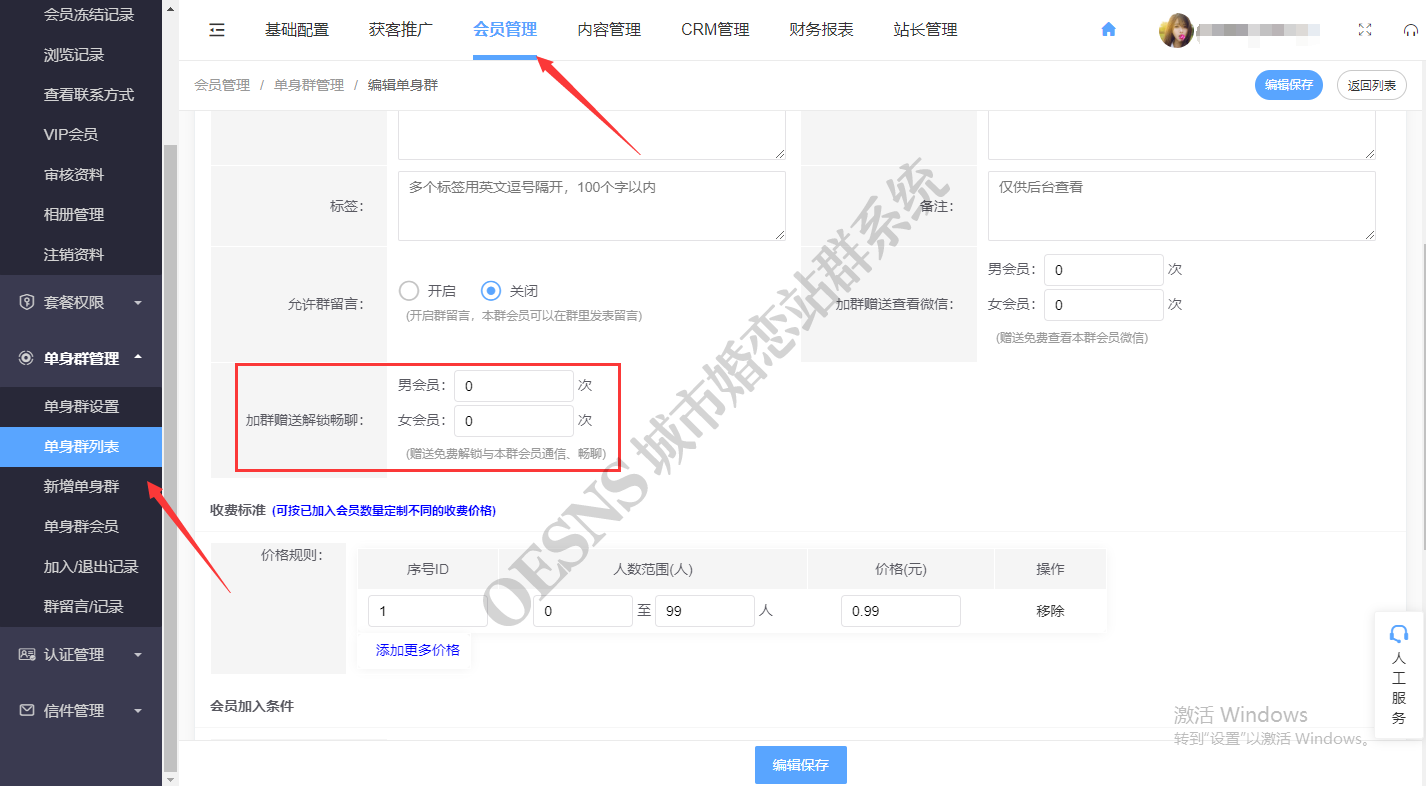
Task: Click the bottom 编辑保存 button
Action: (801, 765)
